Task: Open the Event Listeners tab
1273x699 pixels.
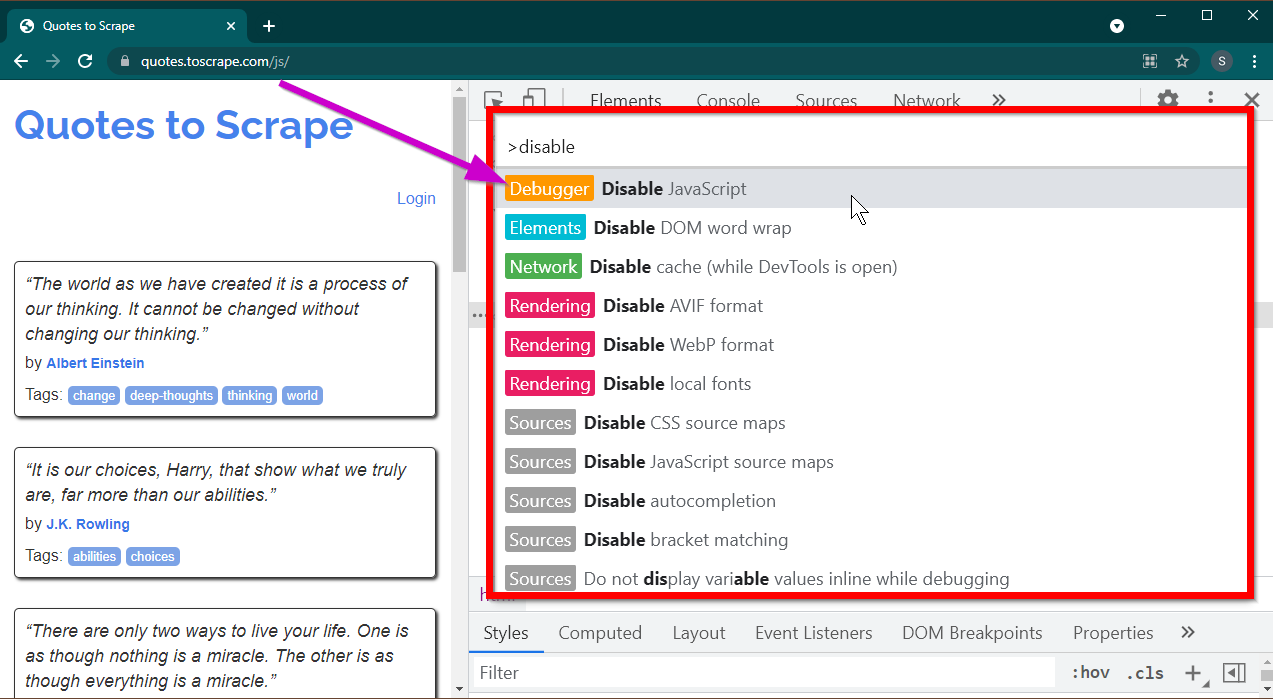Action: (x=814, y=633)
